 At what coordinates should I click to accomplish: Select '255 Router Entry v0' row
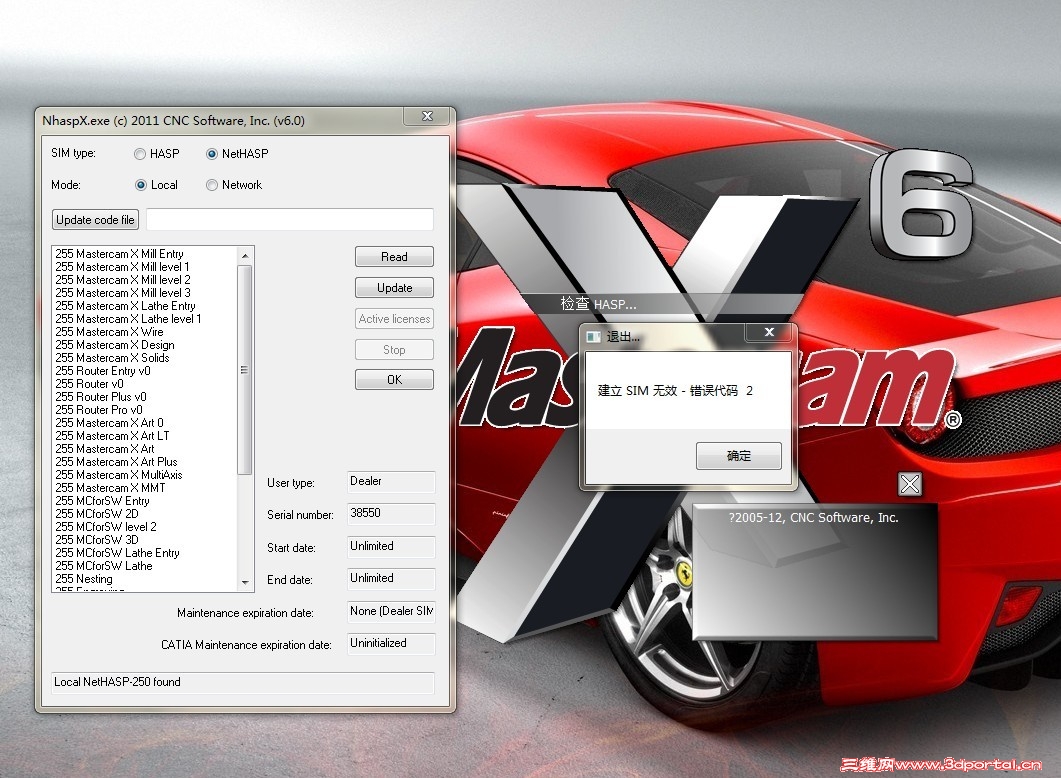[x=145, y=371]
